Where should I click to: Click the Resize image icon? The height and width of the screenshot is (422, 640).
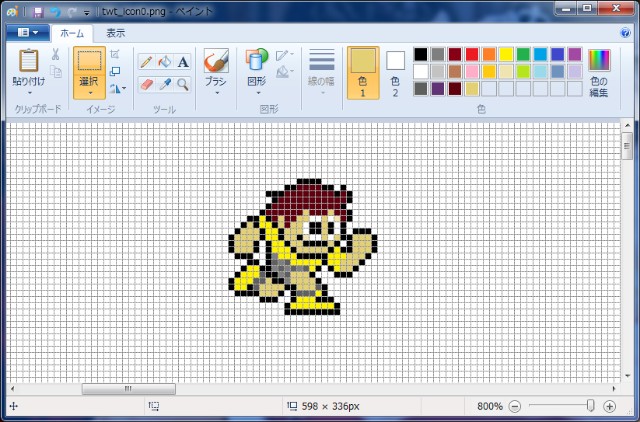coord(115,71)
